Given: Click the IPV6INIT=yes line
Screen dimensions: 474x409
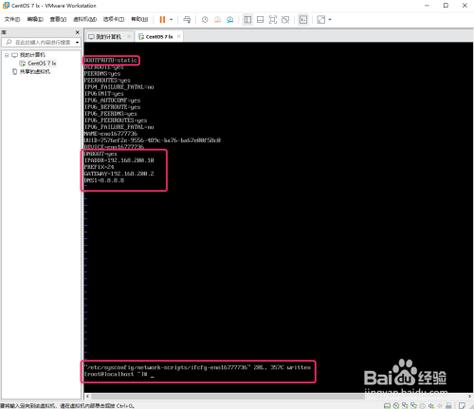Looking at the screenshot, I should [x=104, y=94].
